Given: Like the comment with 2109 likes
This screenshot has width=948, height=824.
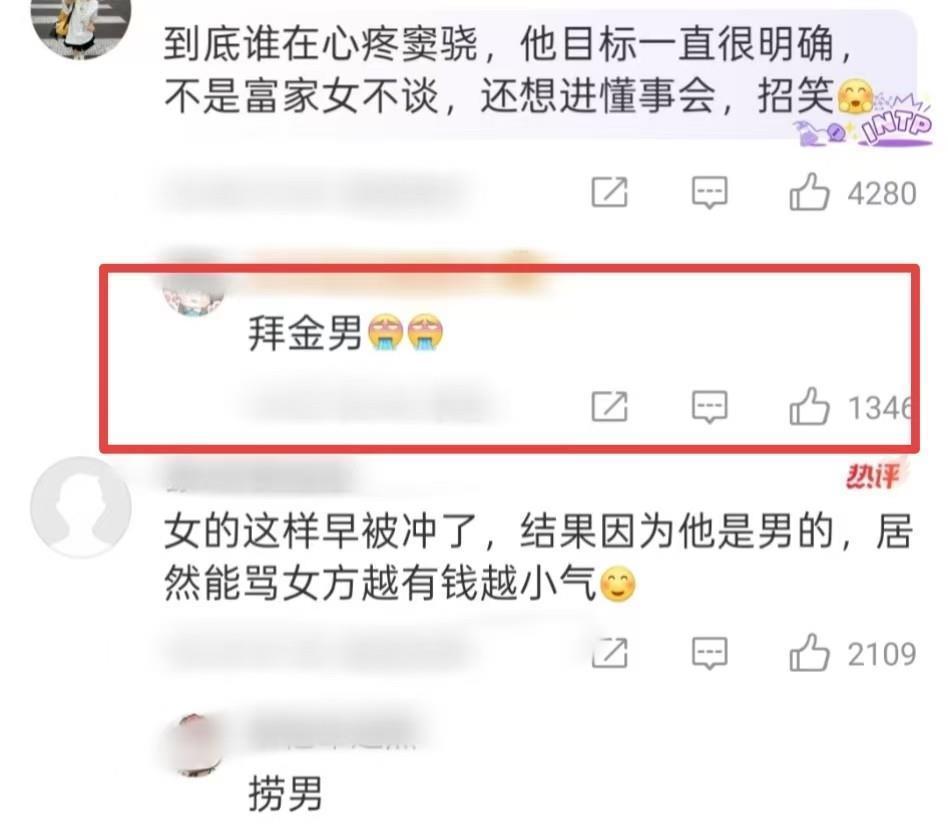Looking at the screenshot, I should click(x=809, y=653).
